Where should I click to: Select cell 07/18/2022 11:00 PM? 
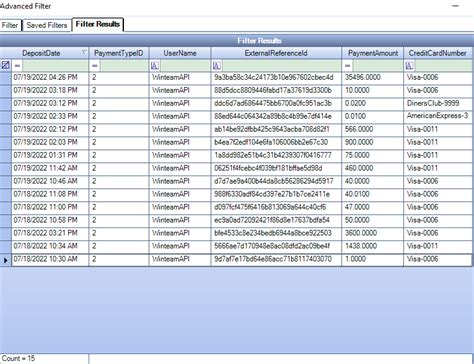coord(50,207)
